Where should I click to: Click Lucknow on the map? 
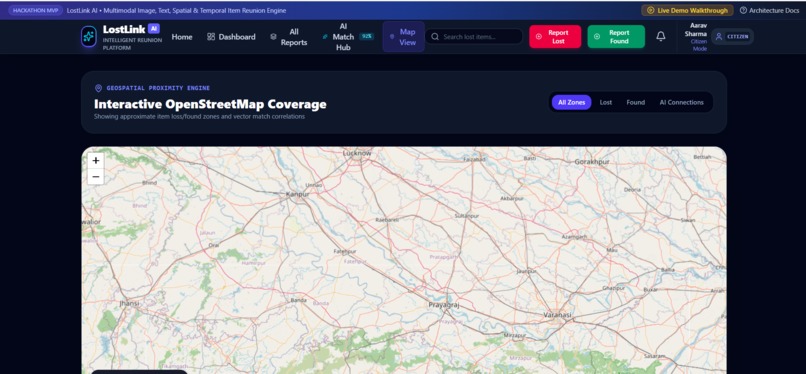pos(357,153)
